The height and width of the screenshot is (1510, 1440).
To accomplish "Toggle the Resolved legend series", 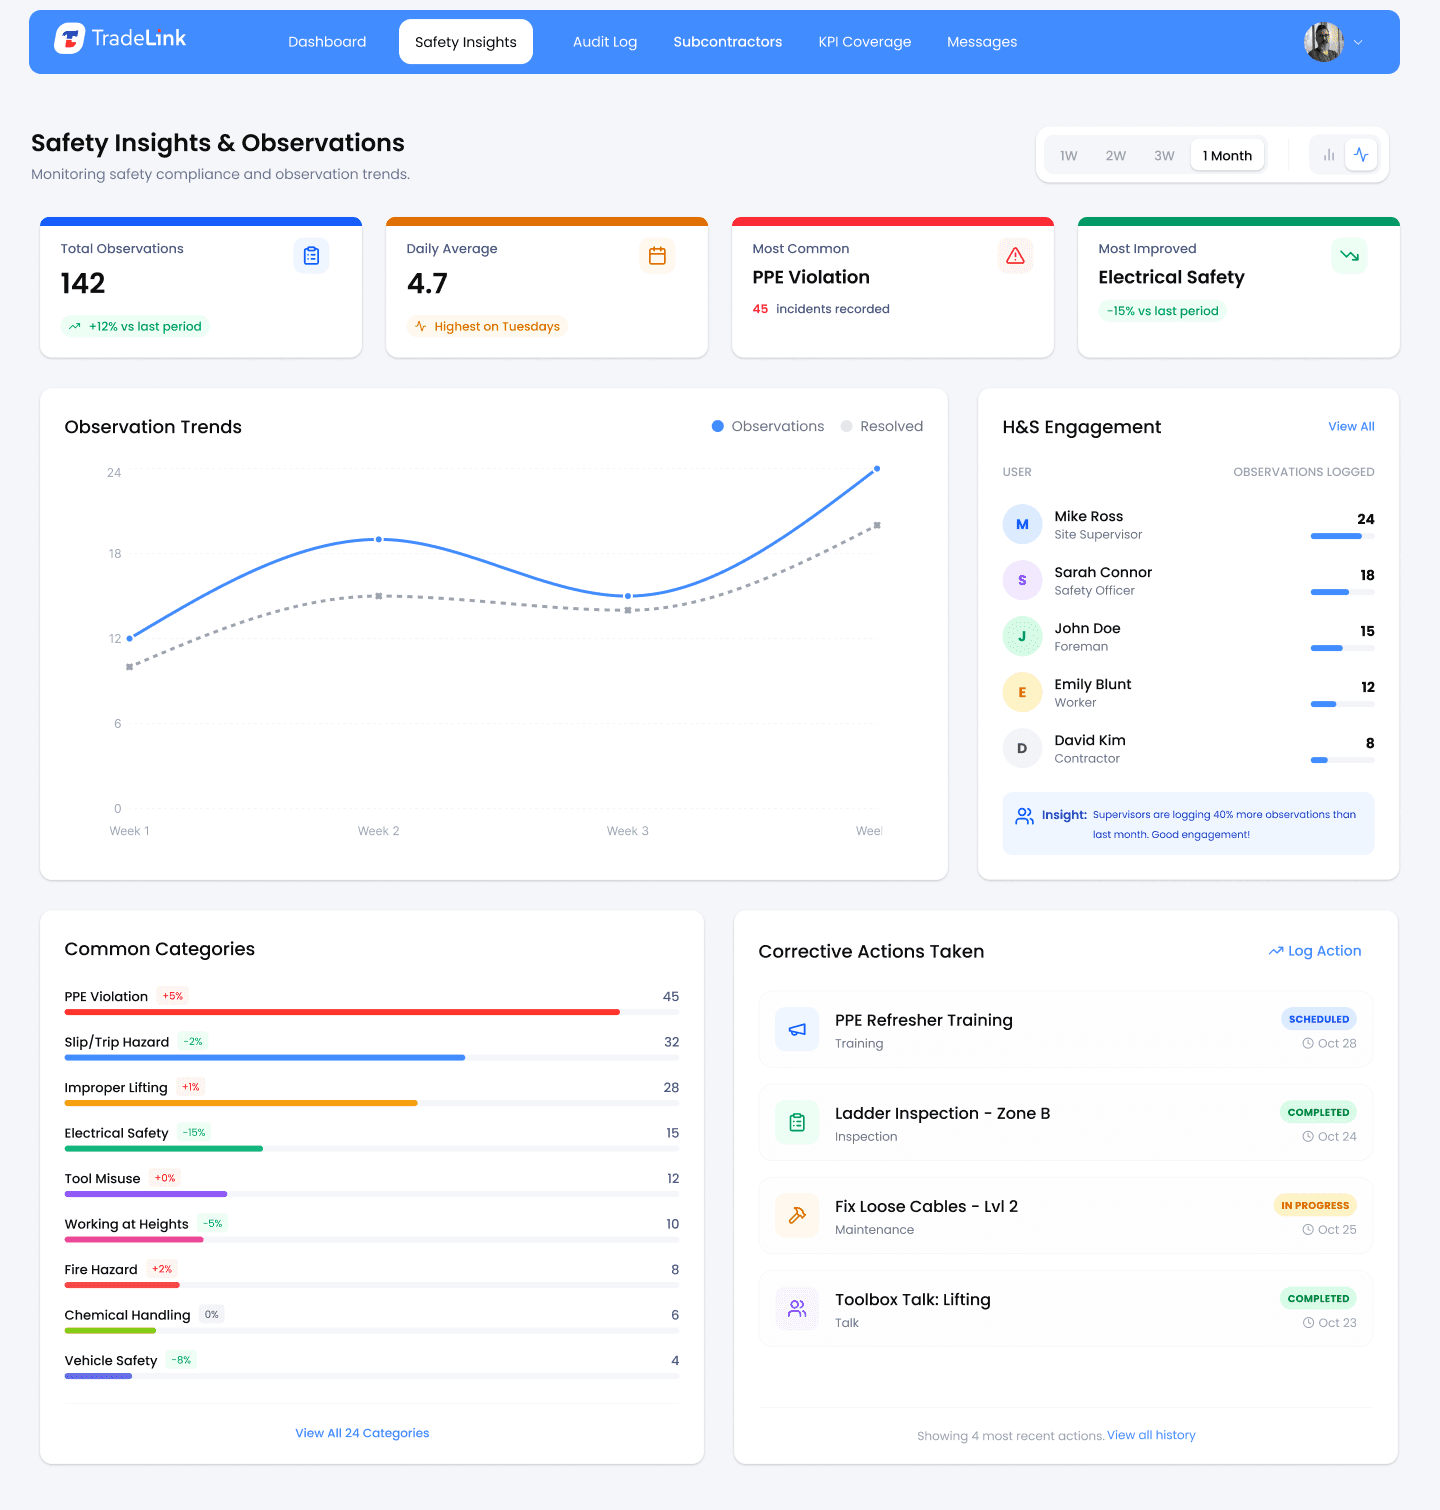I will 882,426.
